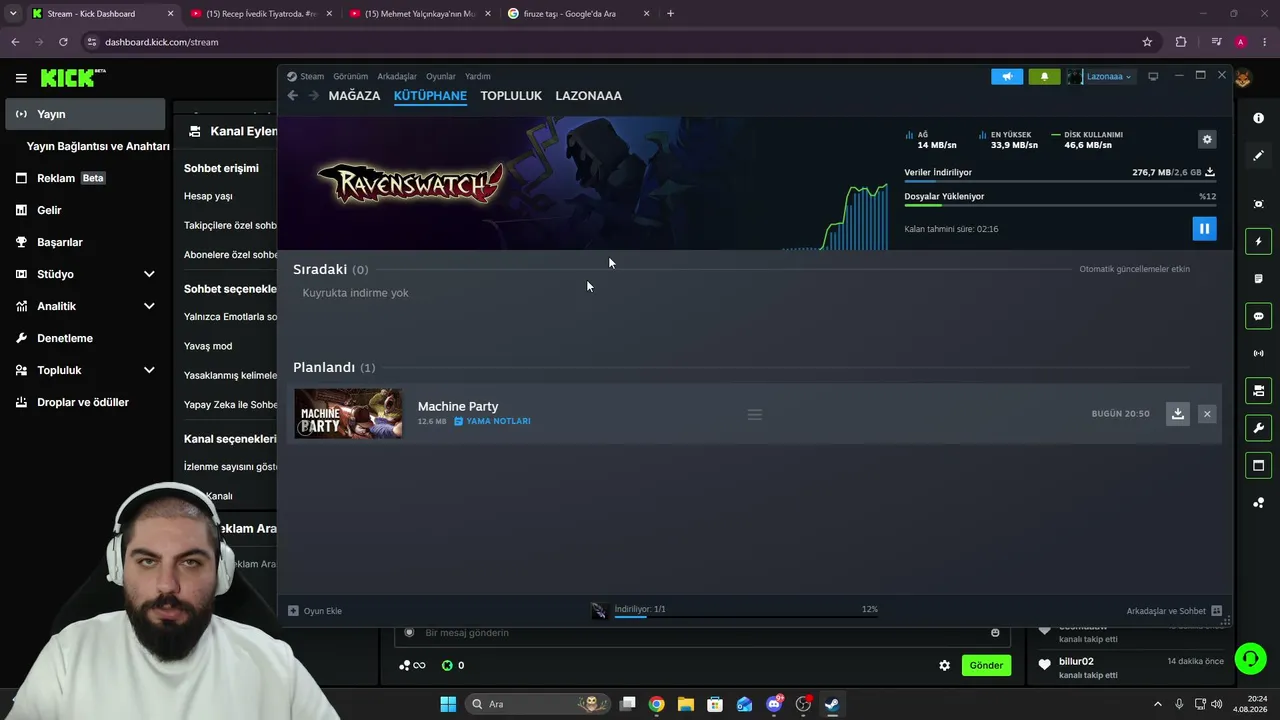Click Kick chat settings gear
Screen dimensions: 1280x720
(x=944, y=665)
